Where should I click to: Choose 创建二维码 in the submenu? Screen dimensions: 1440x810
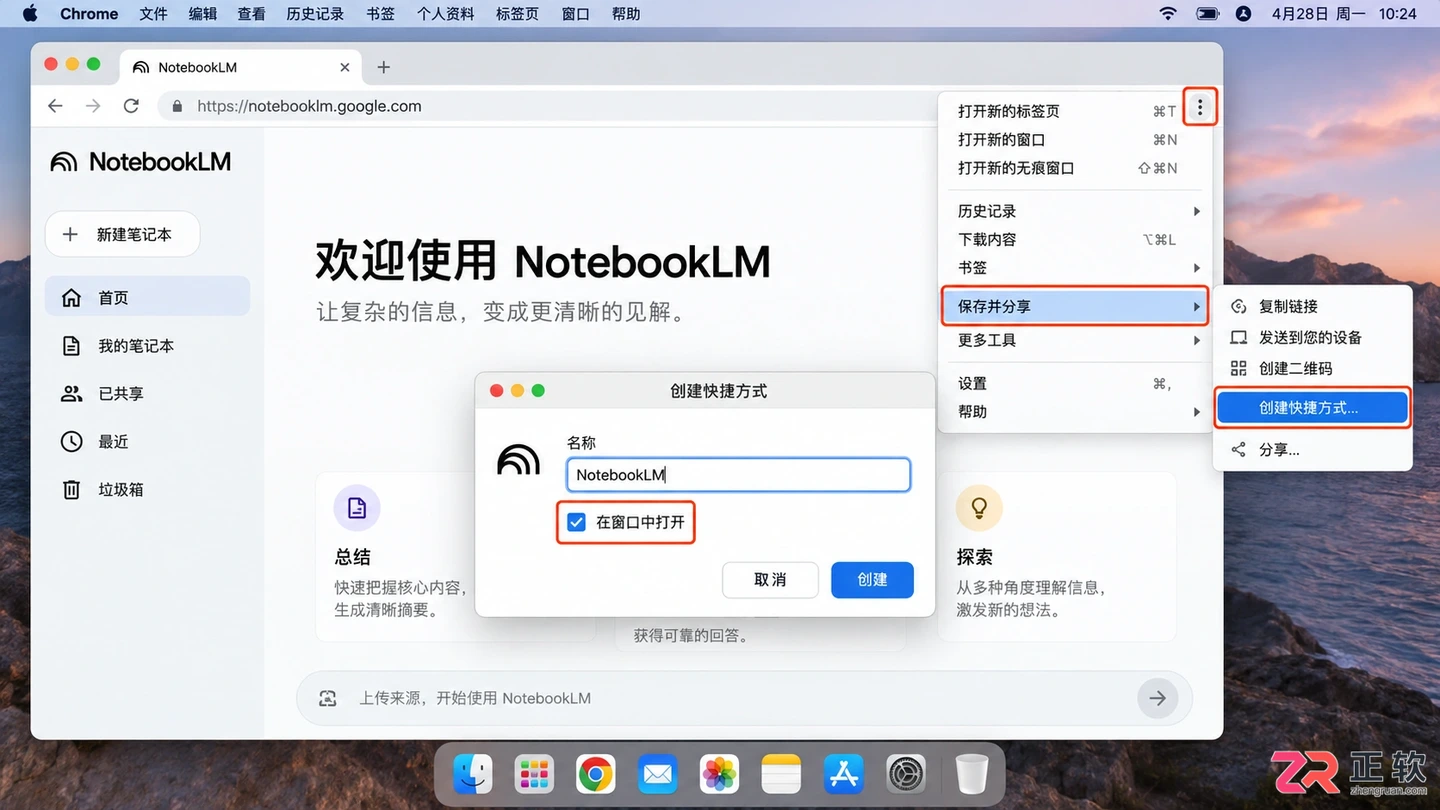pos(1312,368)
